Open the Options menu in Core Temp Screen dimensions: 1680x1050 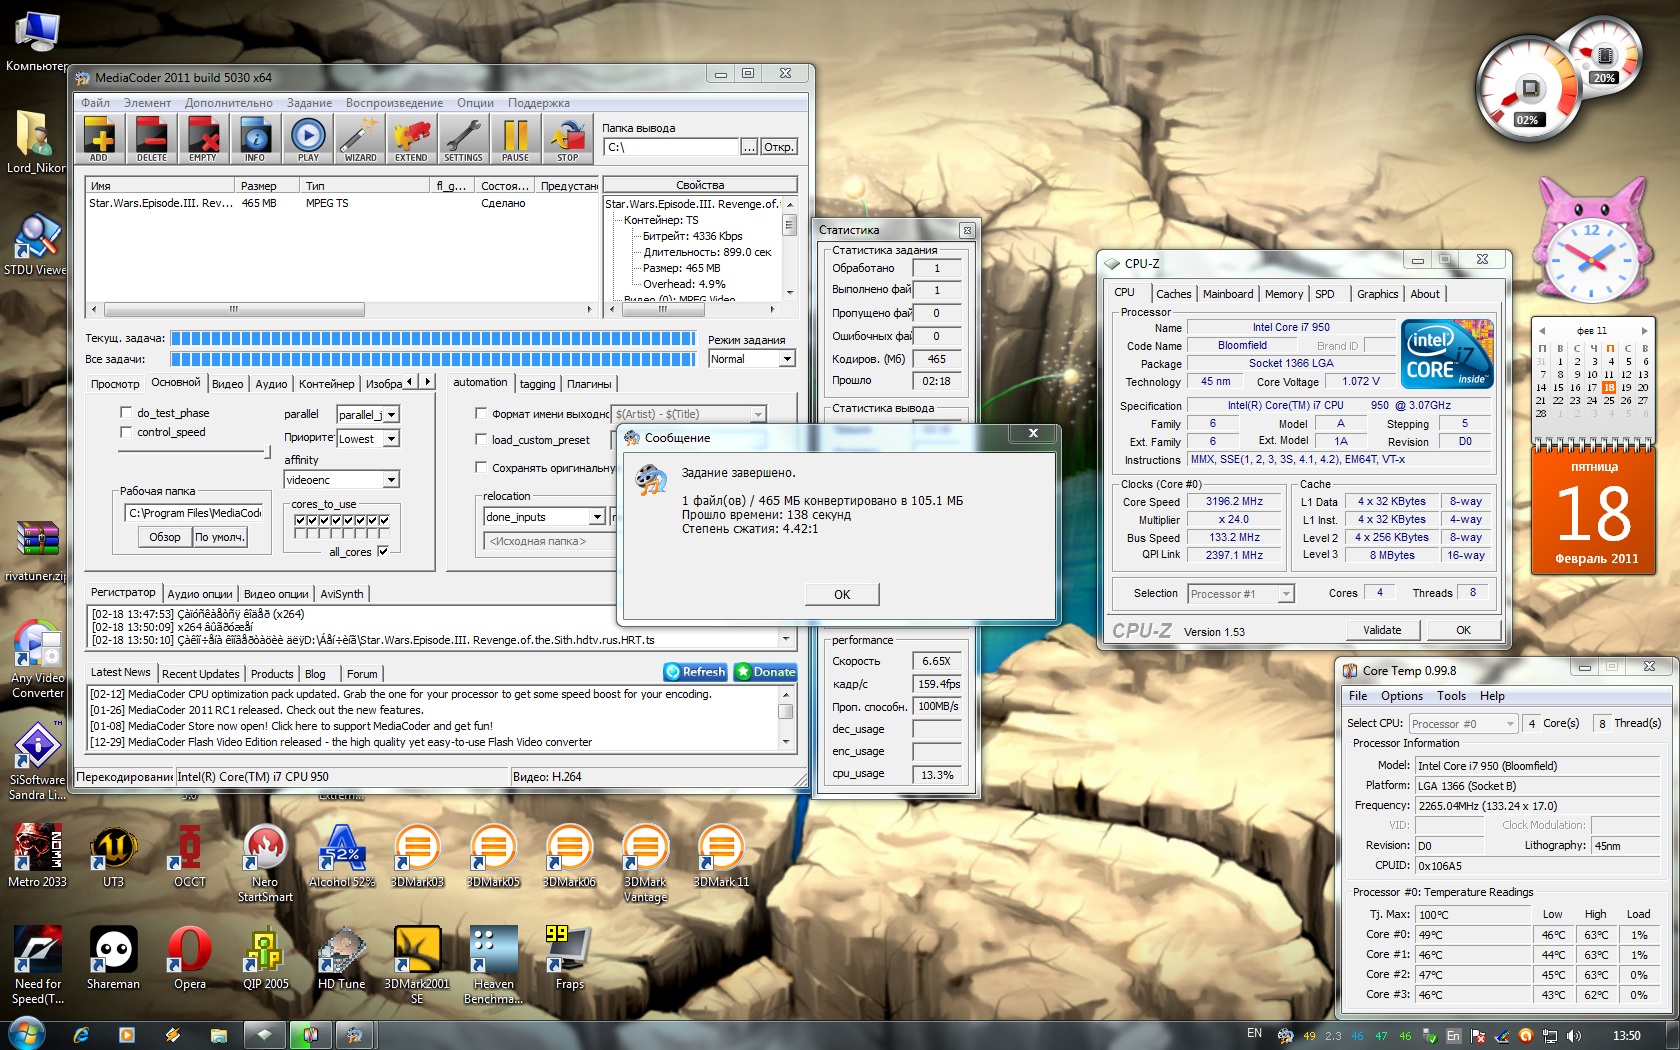[1401, 696]
